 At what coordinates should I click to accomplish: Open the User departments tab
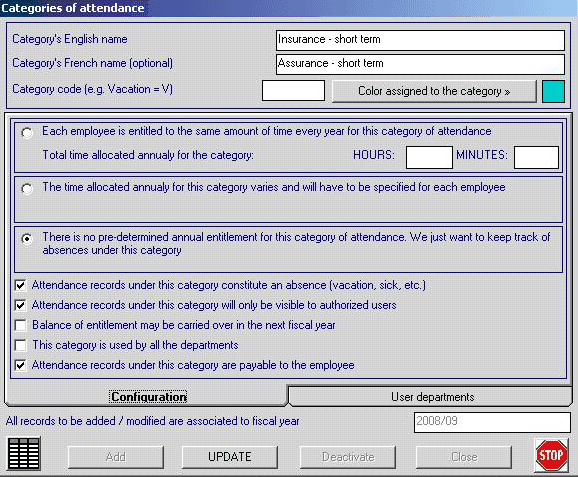[432, 397]
